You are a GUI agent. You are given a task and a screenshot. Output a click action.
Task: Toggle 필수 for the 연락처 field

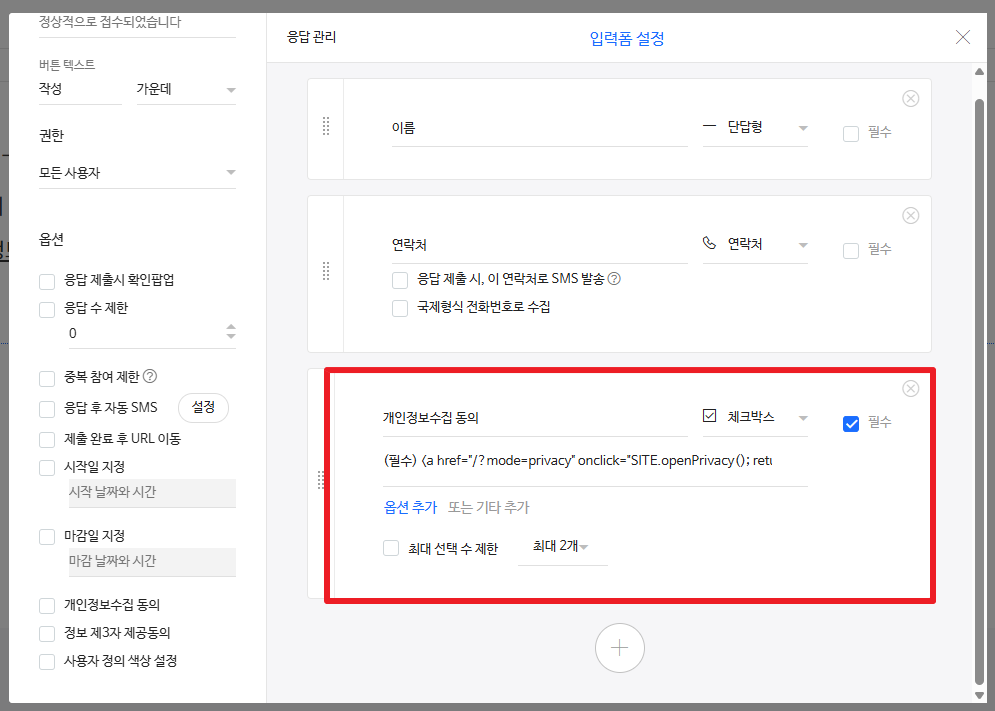[850, 251]
